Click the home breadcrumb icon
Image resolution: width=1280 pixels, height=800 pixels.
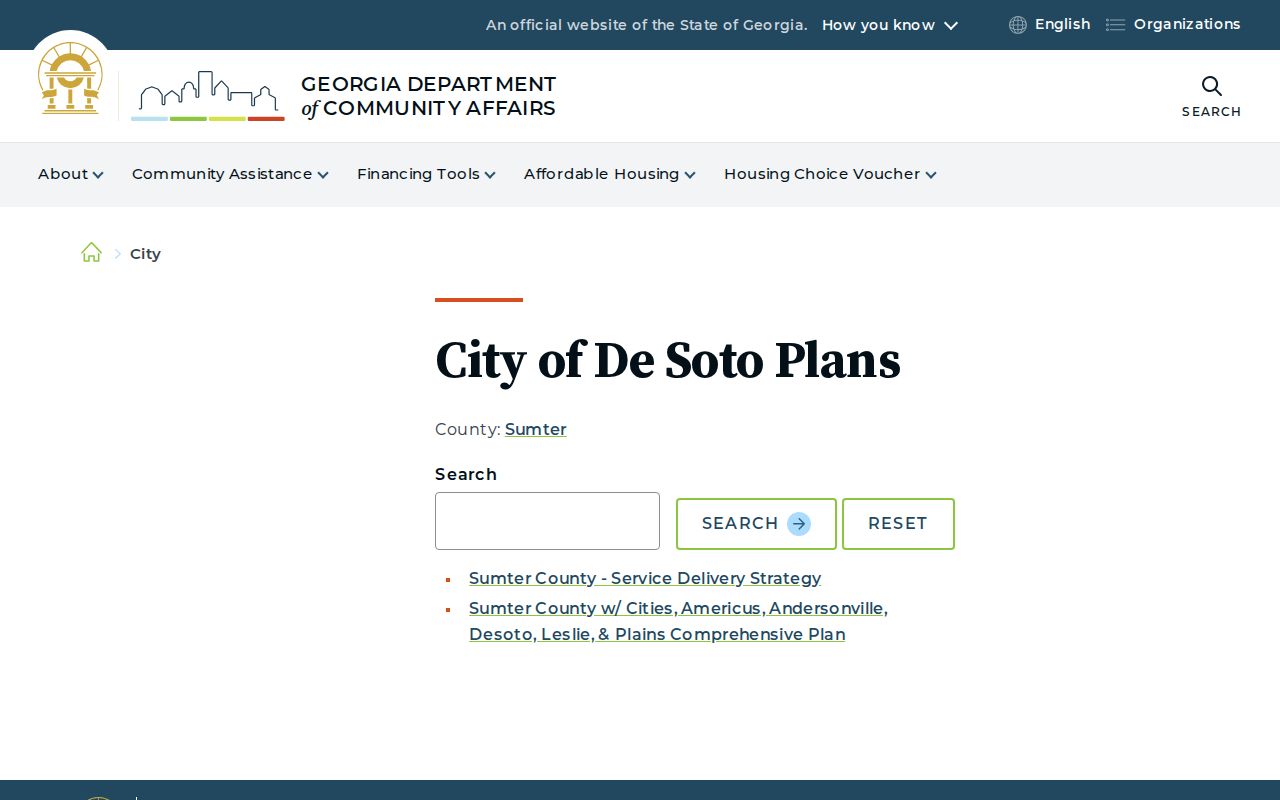(x=91, y=253)
